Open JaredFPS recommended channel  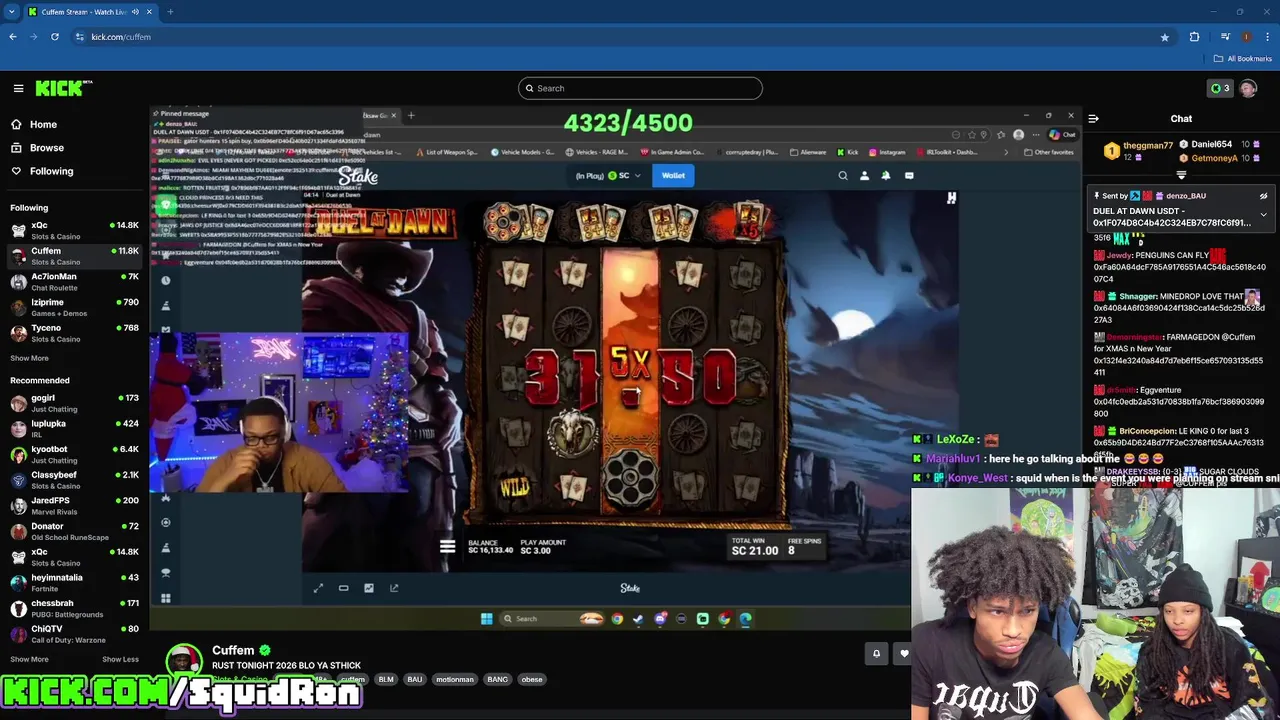(x=75, y=506)
